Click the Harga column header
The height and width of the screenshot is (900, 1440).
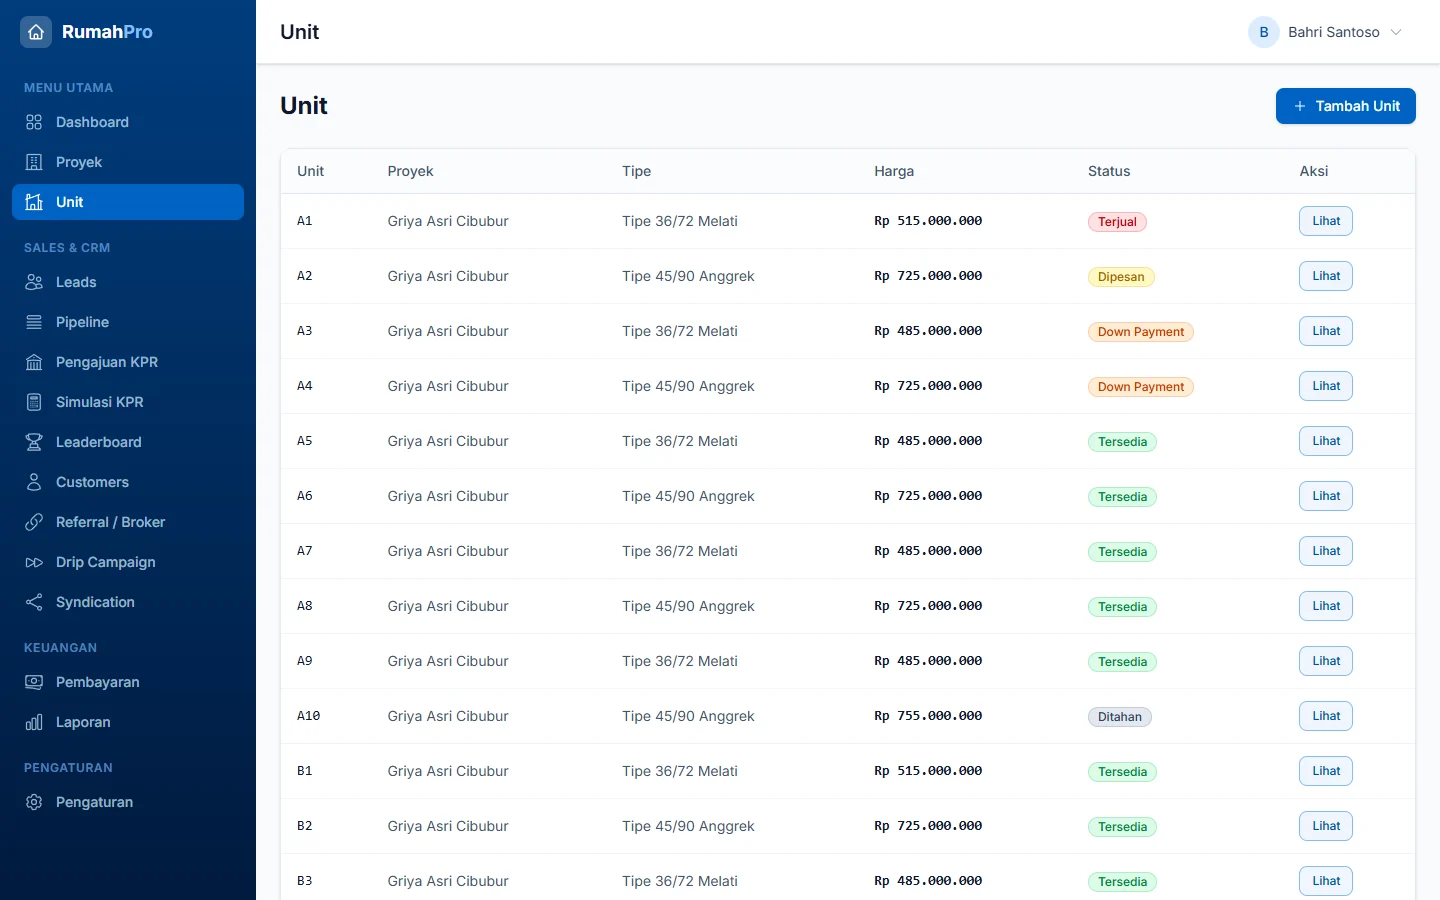pyautogui.click(x=894, y=171)
